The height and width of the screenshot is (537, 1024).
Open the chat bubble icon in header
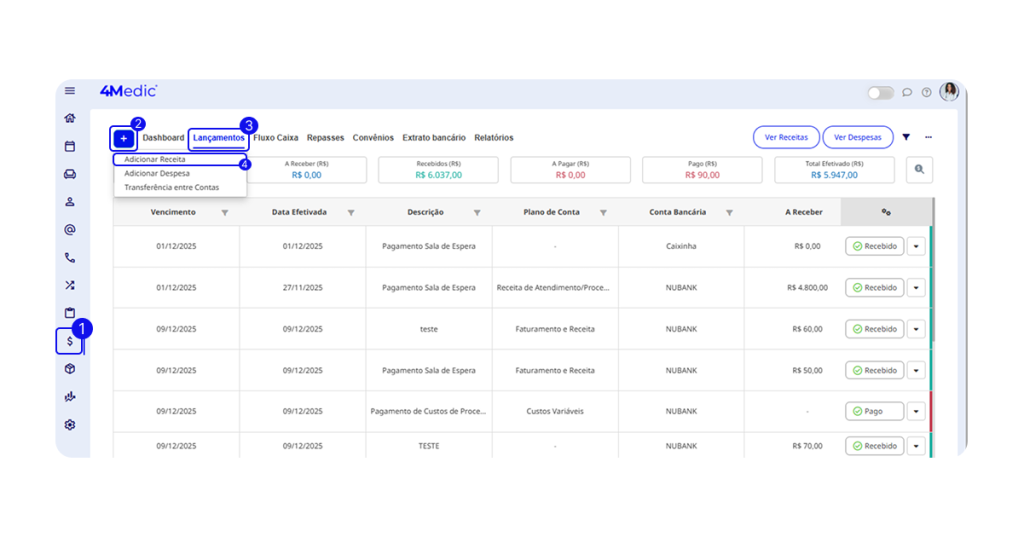[x=907, y=92]
